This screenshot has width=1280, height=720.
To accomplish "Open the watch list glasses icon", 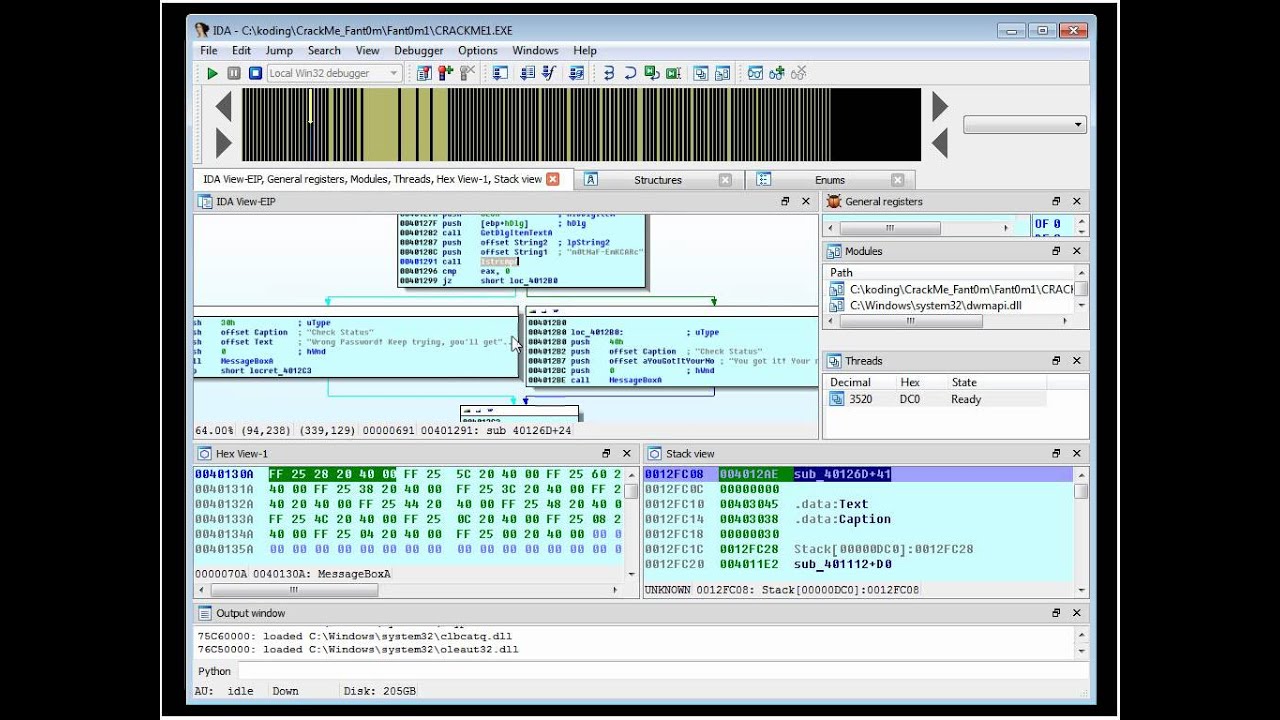I will (x=755, y=73).
